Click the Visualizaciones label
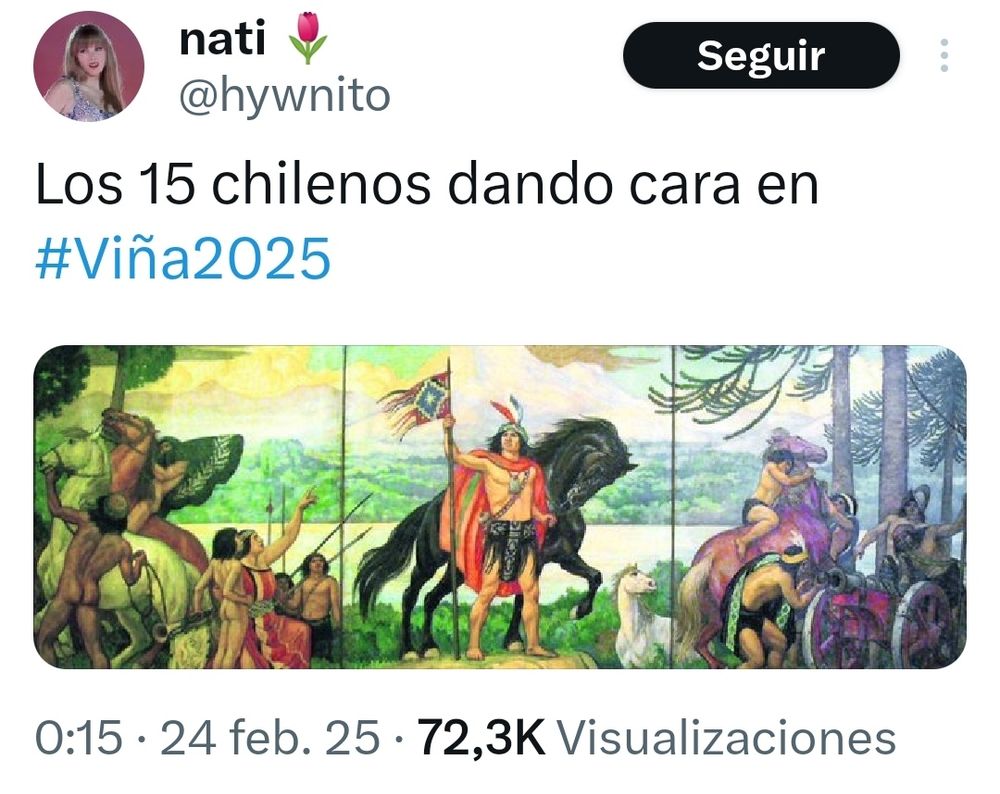1000x794 pixels. coord(727,737)
